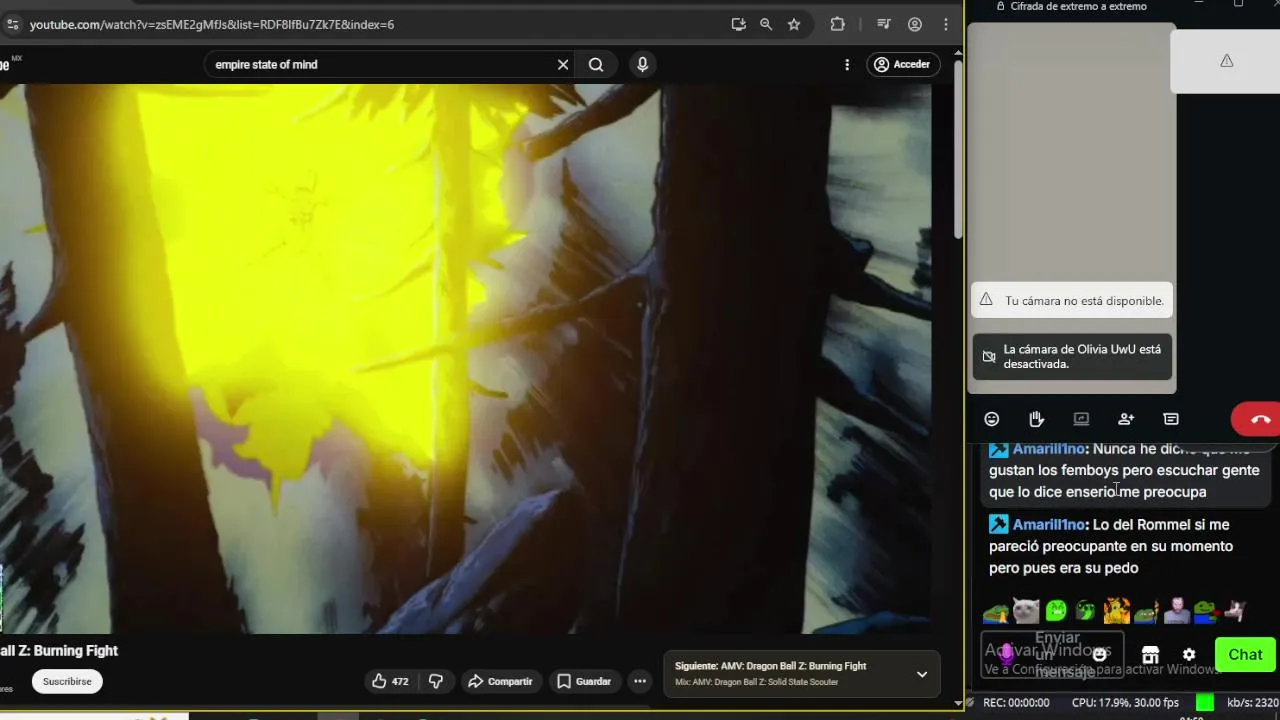Click the install app icon in address bar
The height and width of the screenshot is (720, 1280).
point(739,24)
